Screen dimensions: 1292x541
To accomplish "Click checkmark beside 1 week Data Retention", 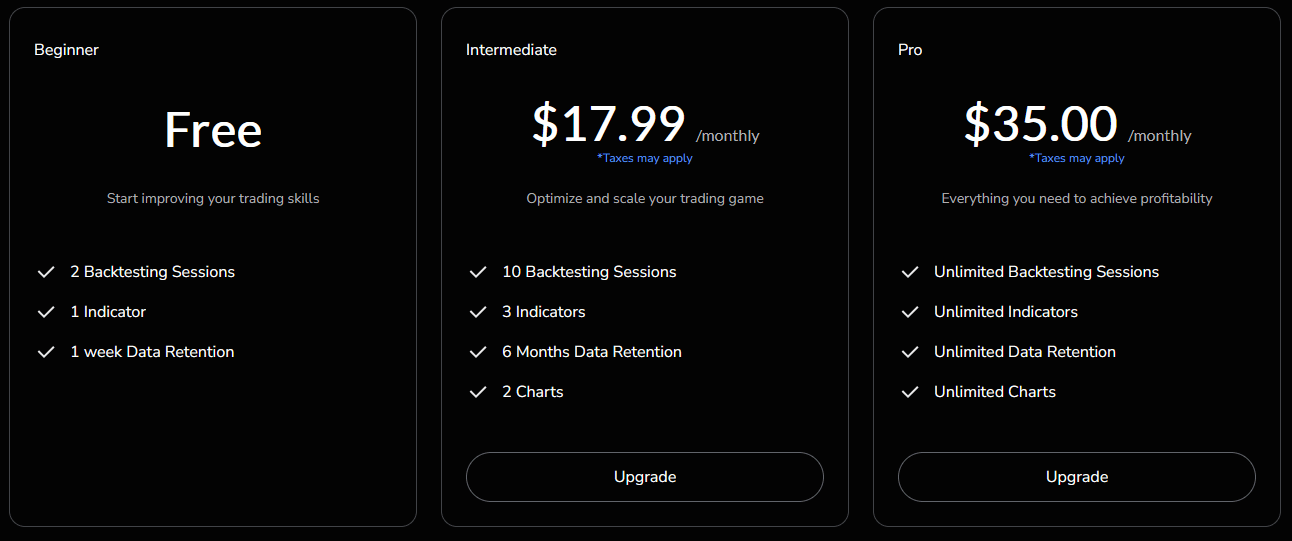I will point(46,352).
